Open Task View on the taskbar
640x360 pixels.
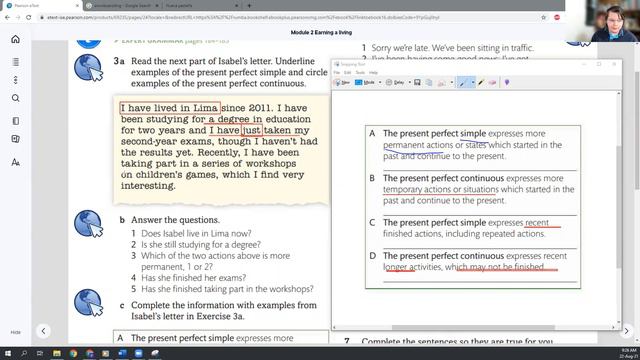pyautogui.click(x=40, y=353)
